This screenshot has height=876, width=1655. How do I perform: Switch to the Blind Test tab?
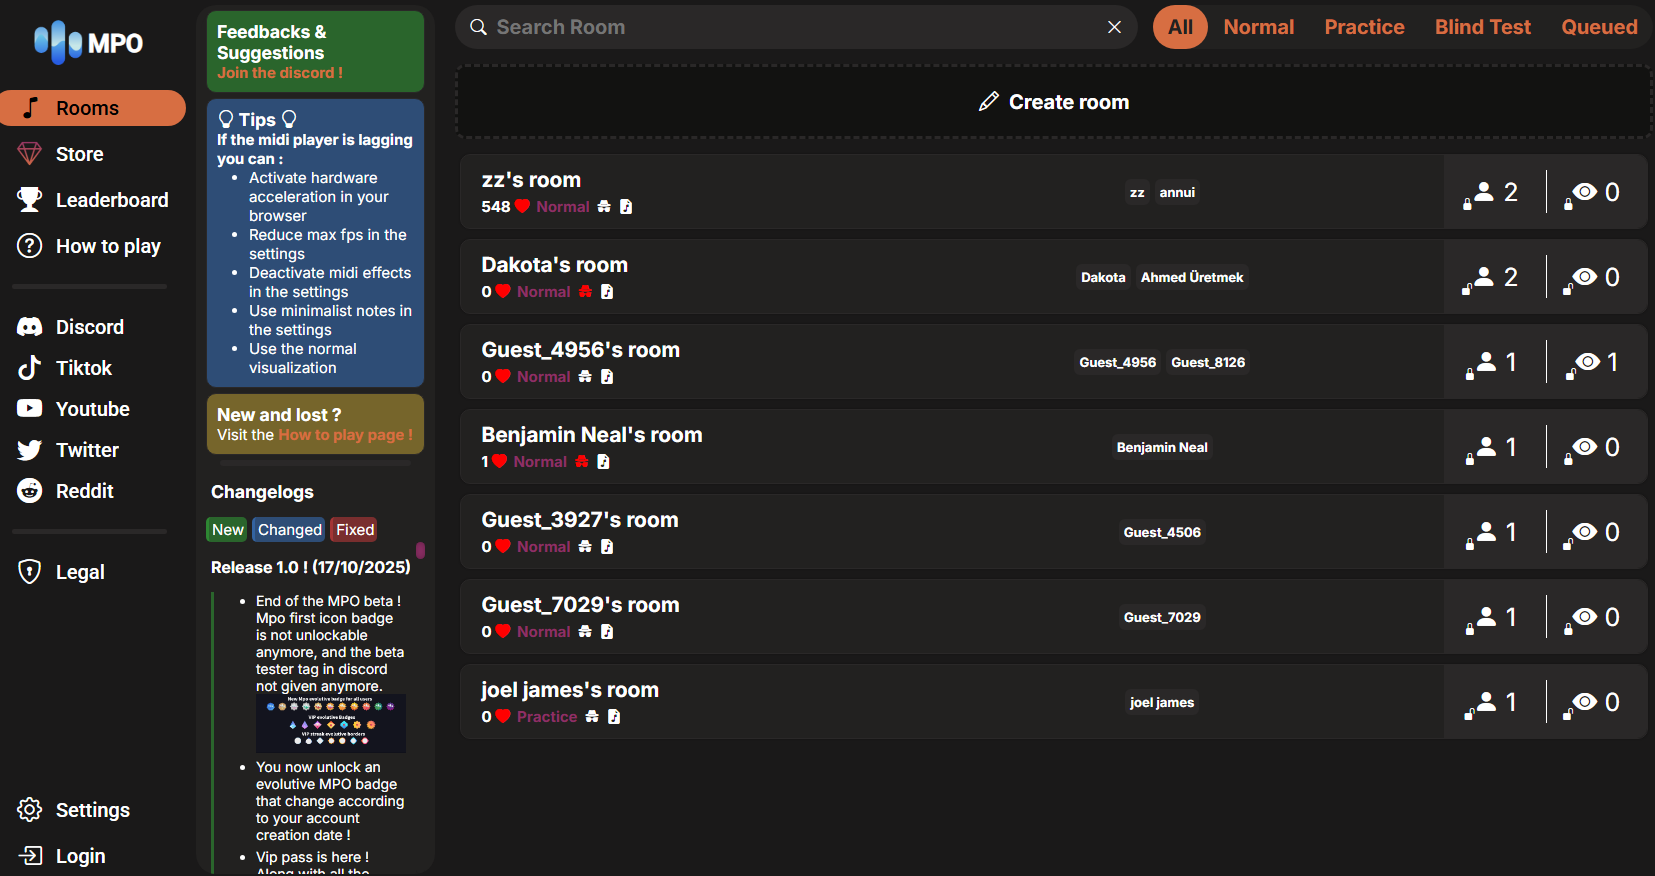(1482, 27)
